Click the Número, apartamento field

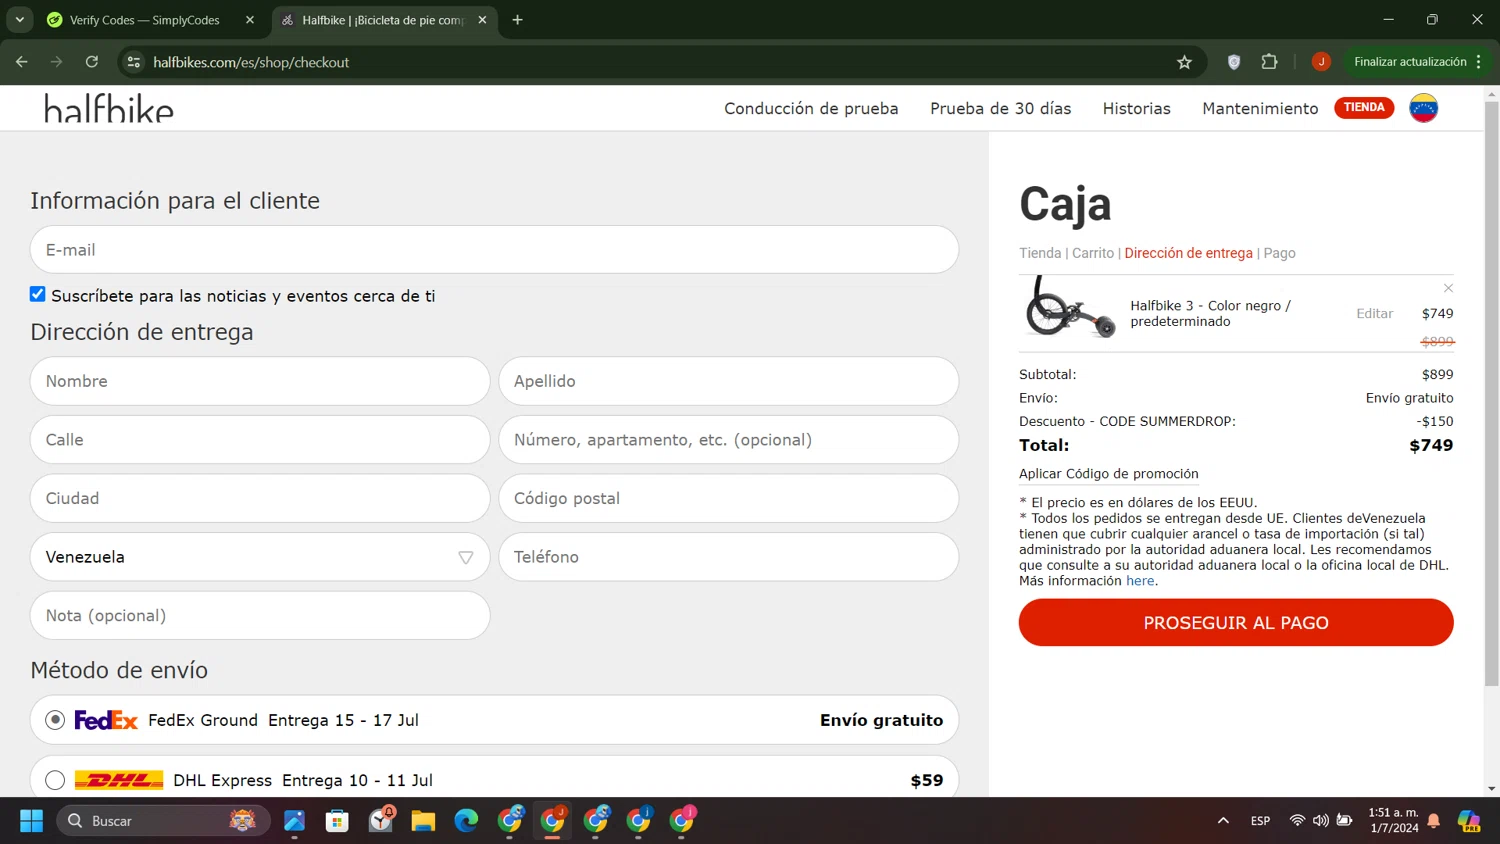coord(729,440)
